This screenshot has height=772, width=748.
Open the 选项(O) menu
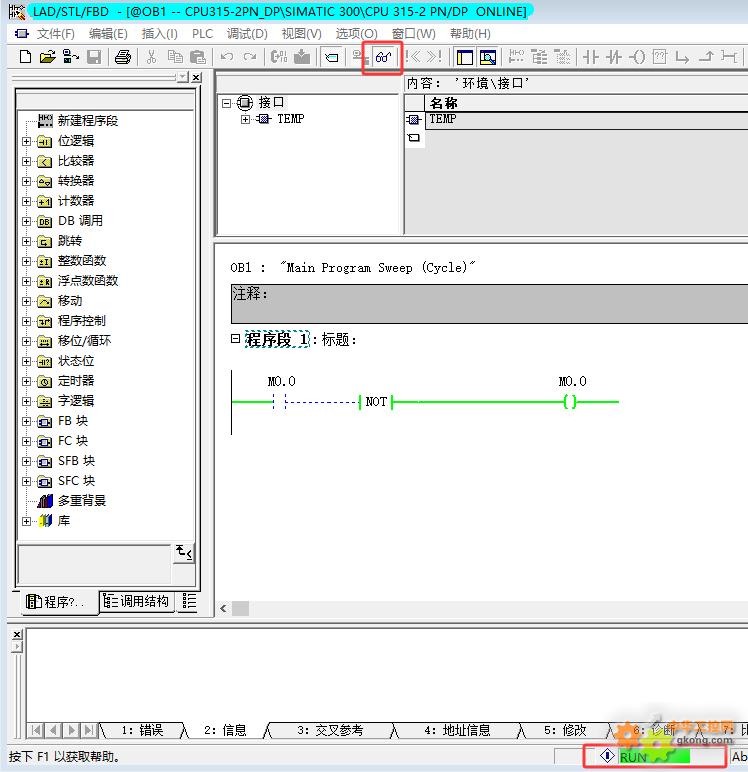(x=356, y=34)
